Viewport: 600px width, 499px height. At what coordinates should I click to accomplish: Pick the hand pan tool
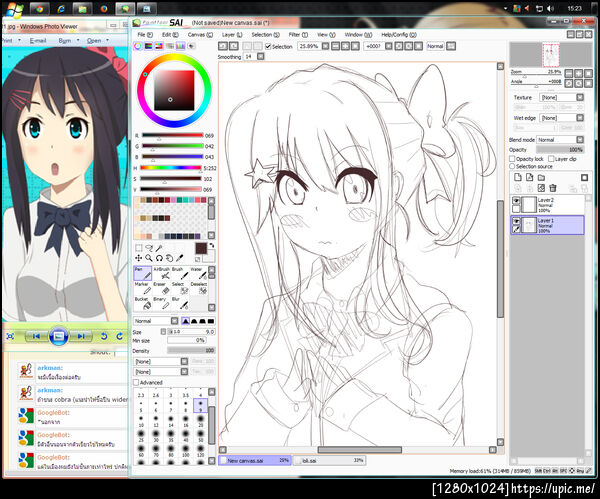[169, 258]
